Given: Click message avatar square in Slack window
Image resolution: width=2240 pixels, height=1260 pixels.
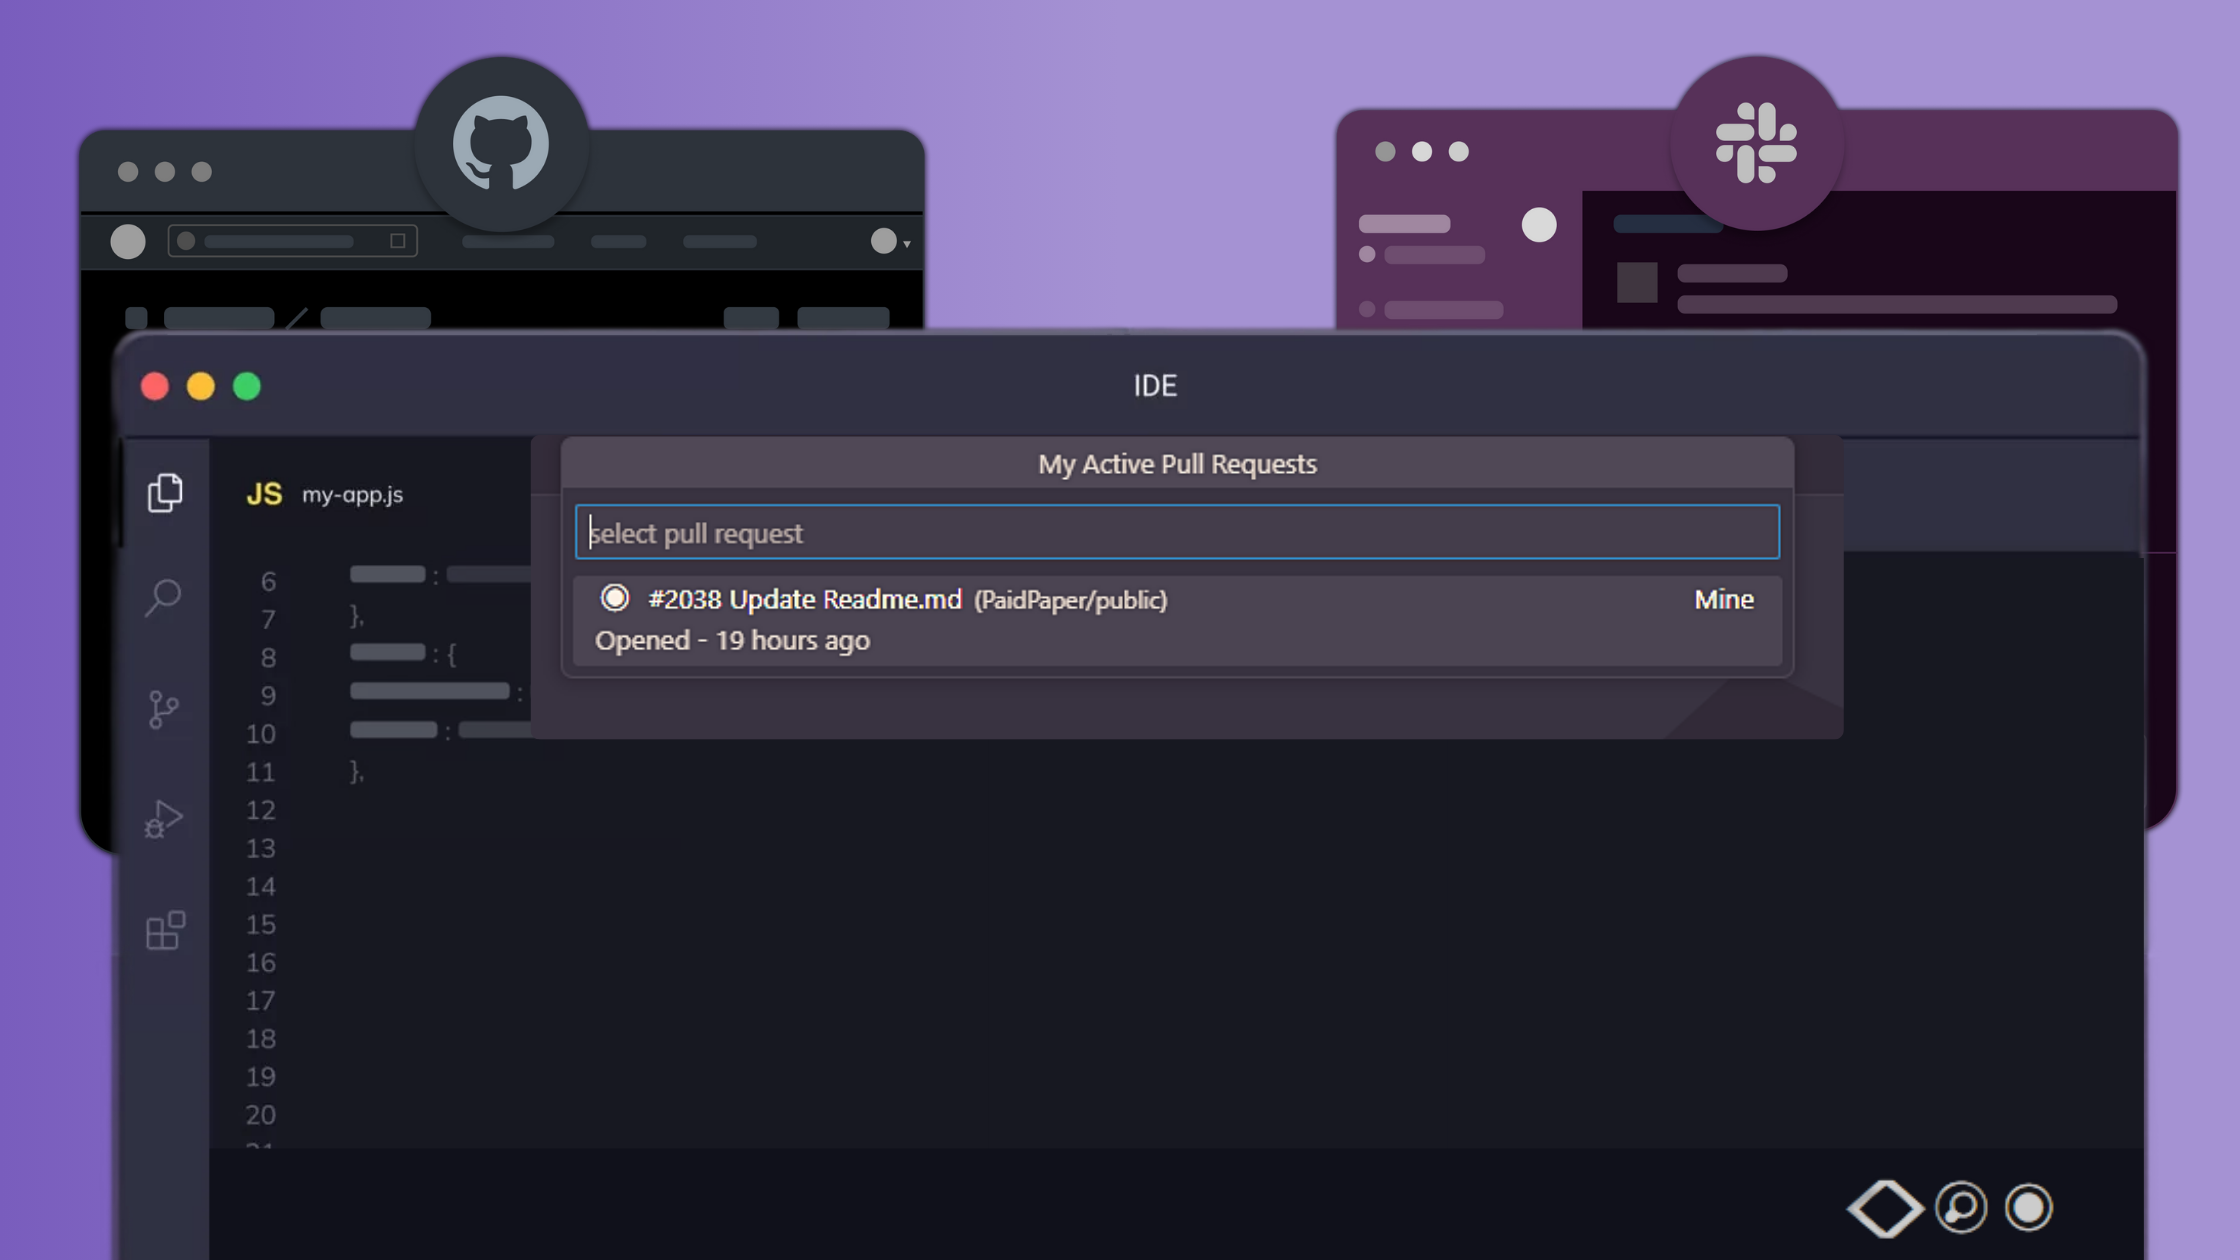Looking at the screenshot, I should click(x=1637, y=282).
